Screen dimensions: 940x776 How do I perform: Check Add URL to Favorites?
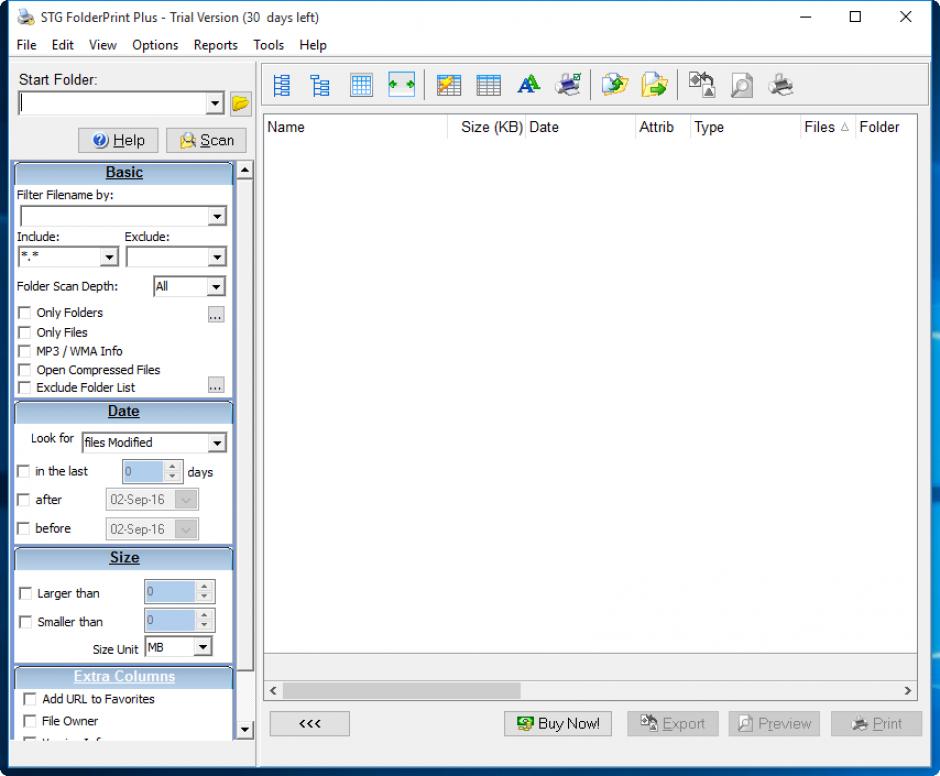click(x=29, y=699)
